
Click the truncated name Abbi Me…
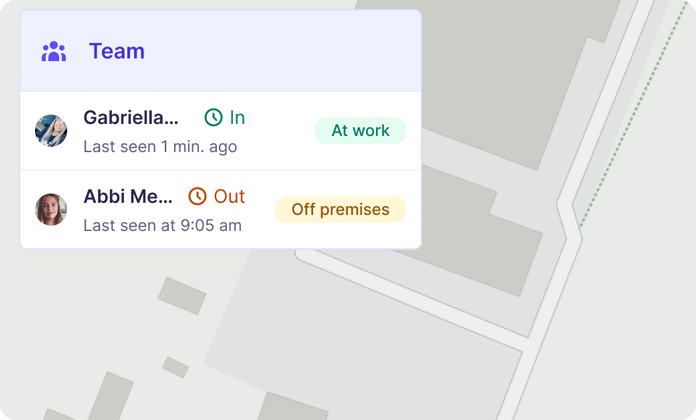click(128, 197)
